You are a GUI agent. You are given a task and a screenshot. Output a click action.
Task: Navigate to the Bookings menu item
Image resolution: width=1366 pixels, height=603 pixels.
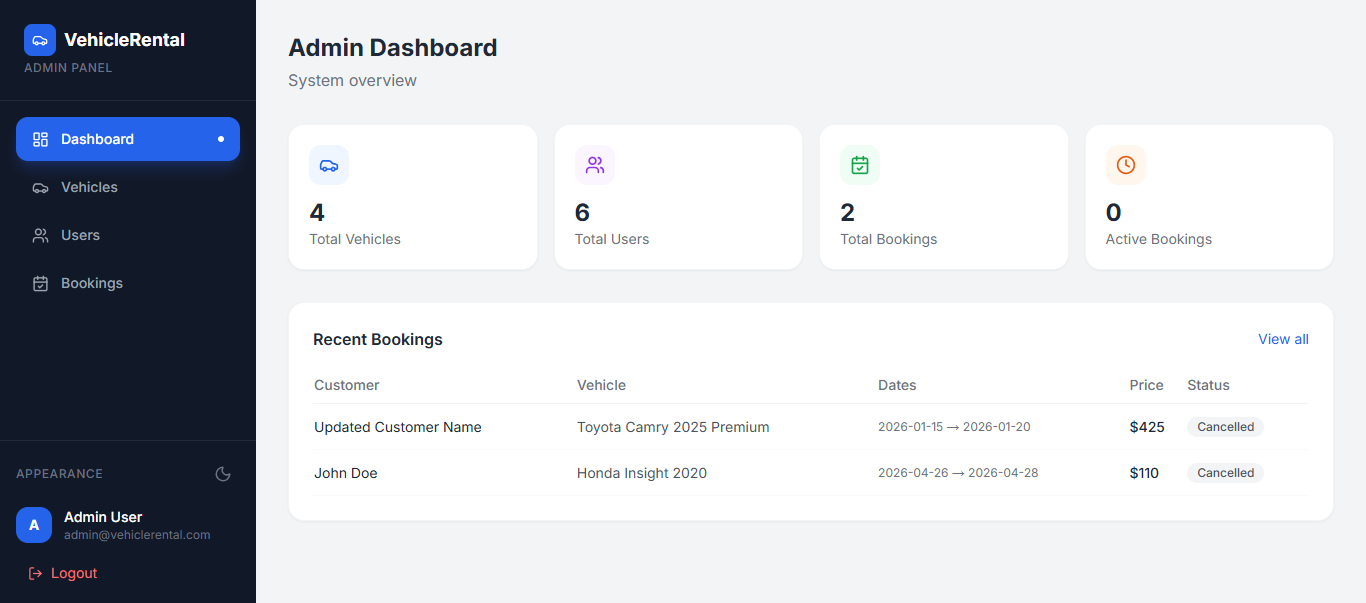click(128, 283)
